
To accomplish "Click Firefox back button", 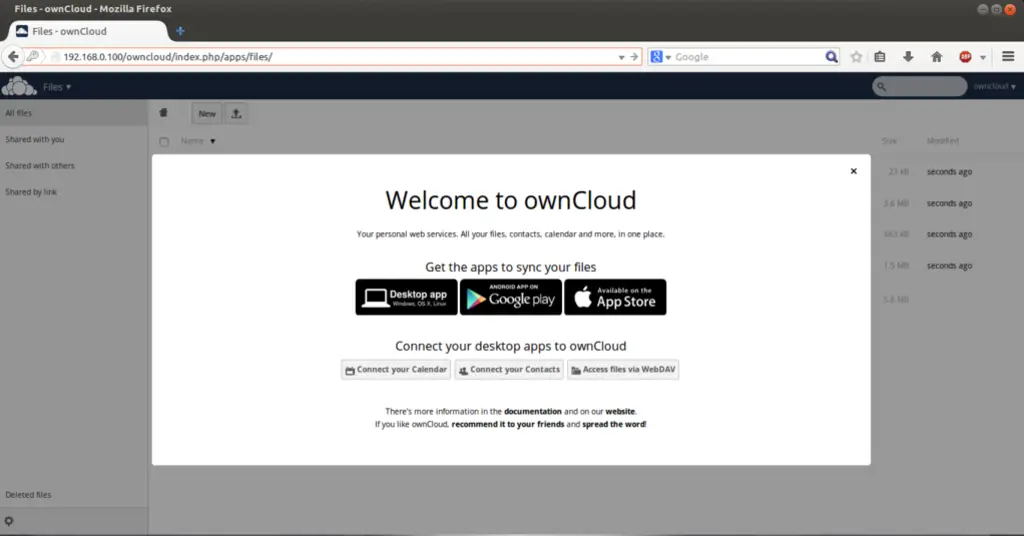I will [13, 57].
